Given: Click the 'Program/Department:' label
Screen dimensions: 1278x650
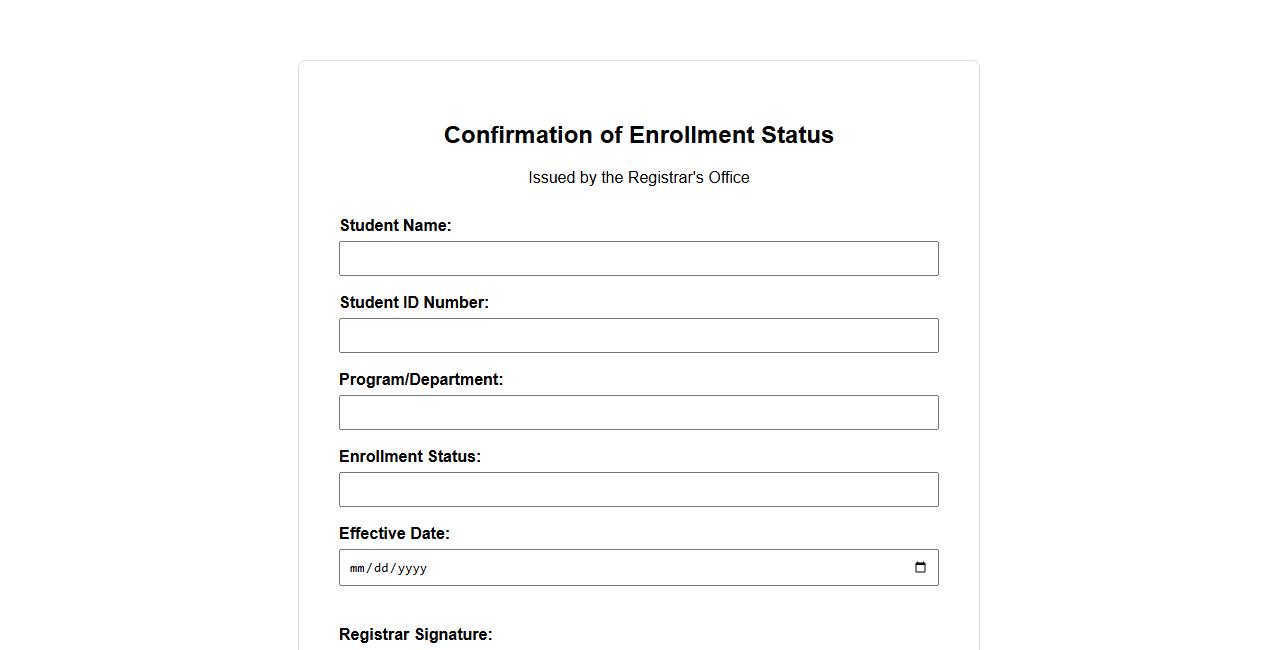Looking at the screenshot, I should point(421,380).
